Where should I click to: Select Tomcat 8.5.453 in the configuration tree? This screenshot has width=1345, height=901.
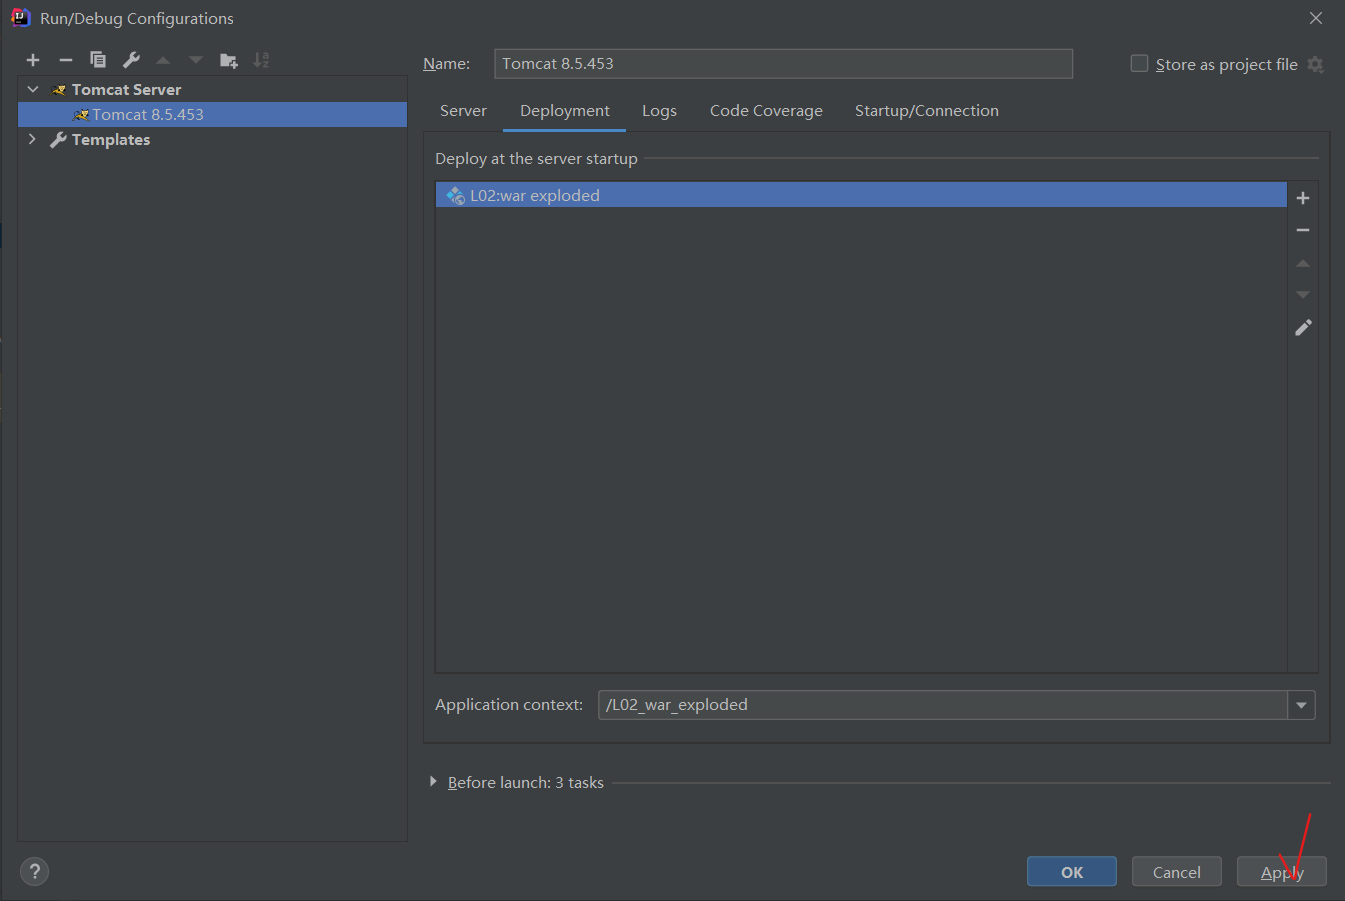click(x=212, y=114)
